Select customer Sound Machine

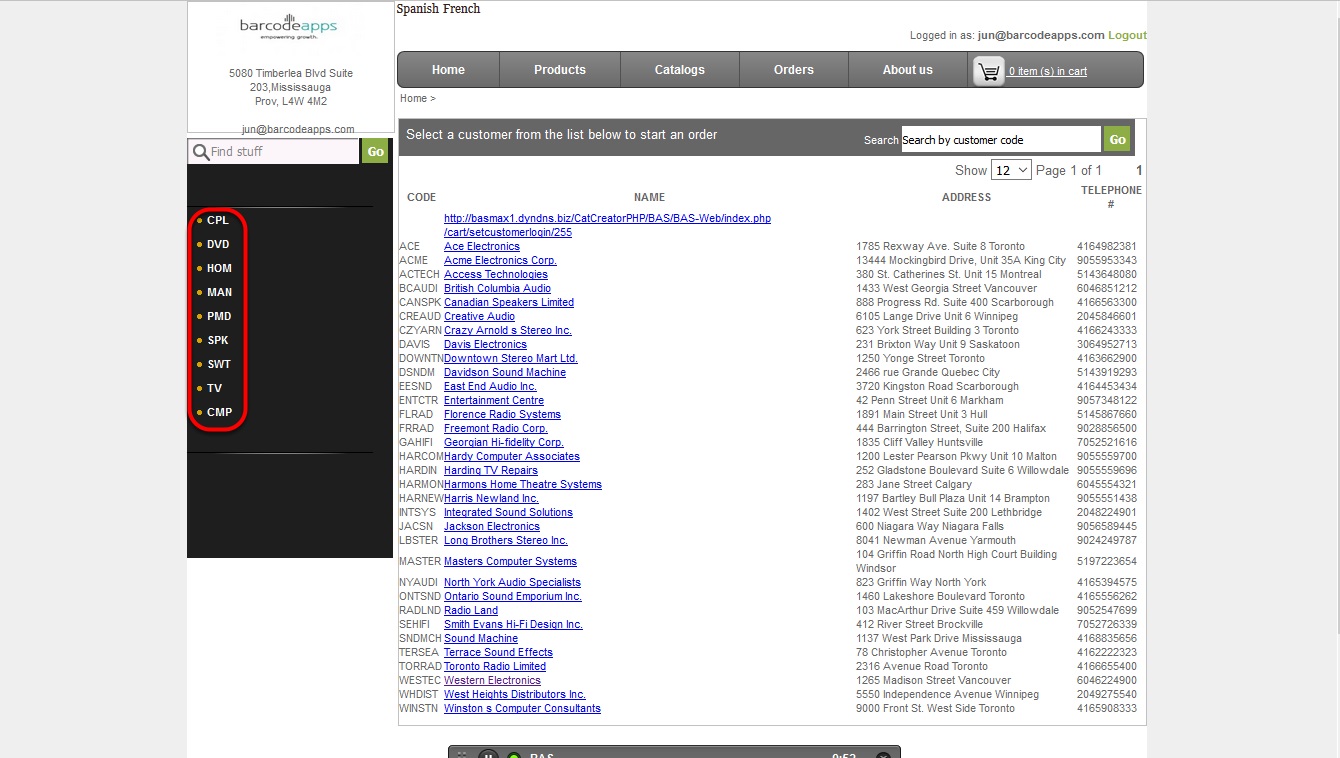481,638
